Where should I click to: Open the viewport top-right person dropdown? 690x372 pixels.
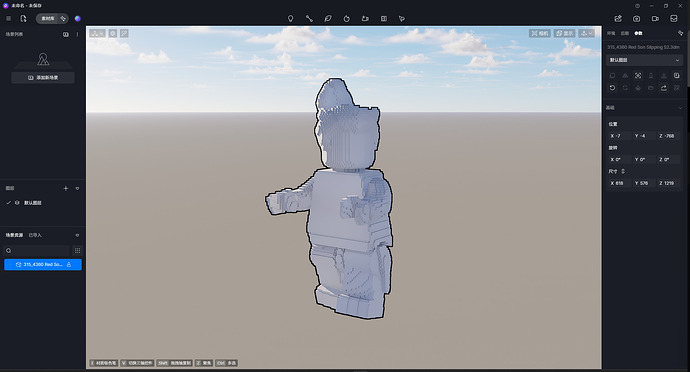click(x=587, y=33)
